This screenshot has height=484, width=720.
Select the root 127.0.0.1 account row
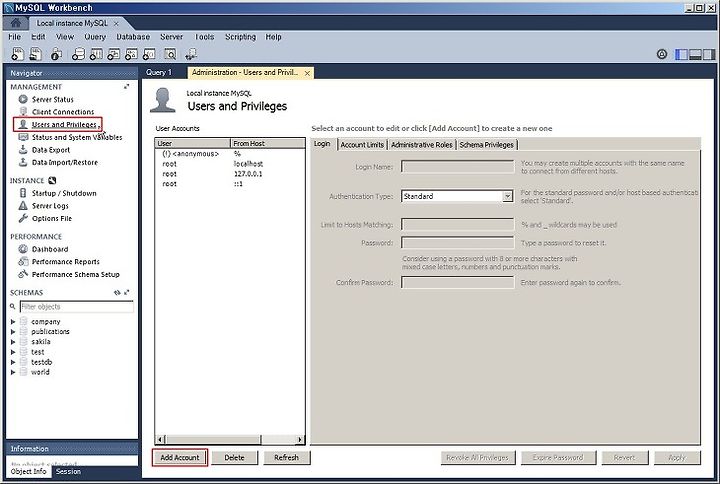tap(230, 174)
